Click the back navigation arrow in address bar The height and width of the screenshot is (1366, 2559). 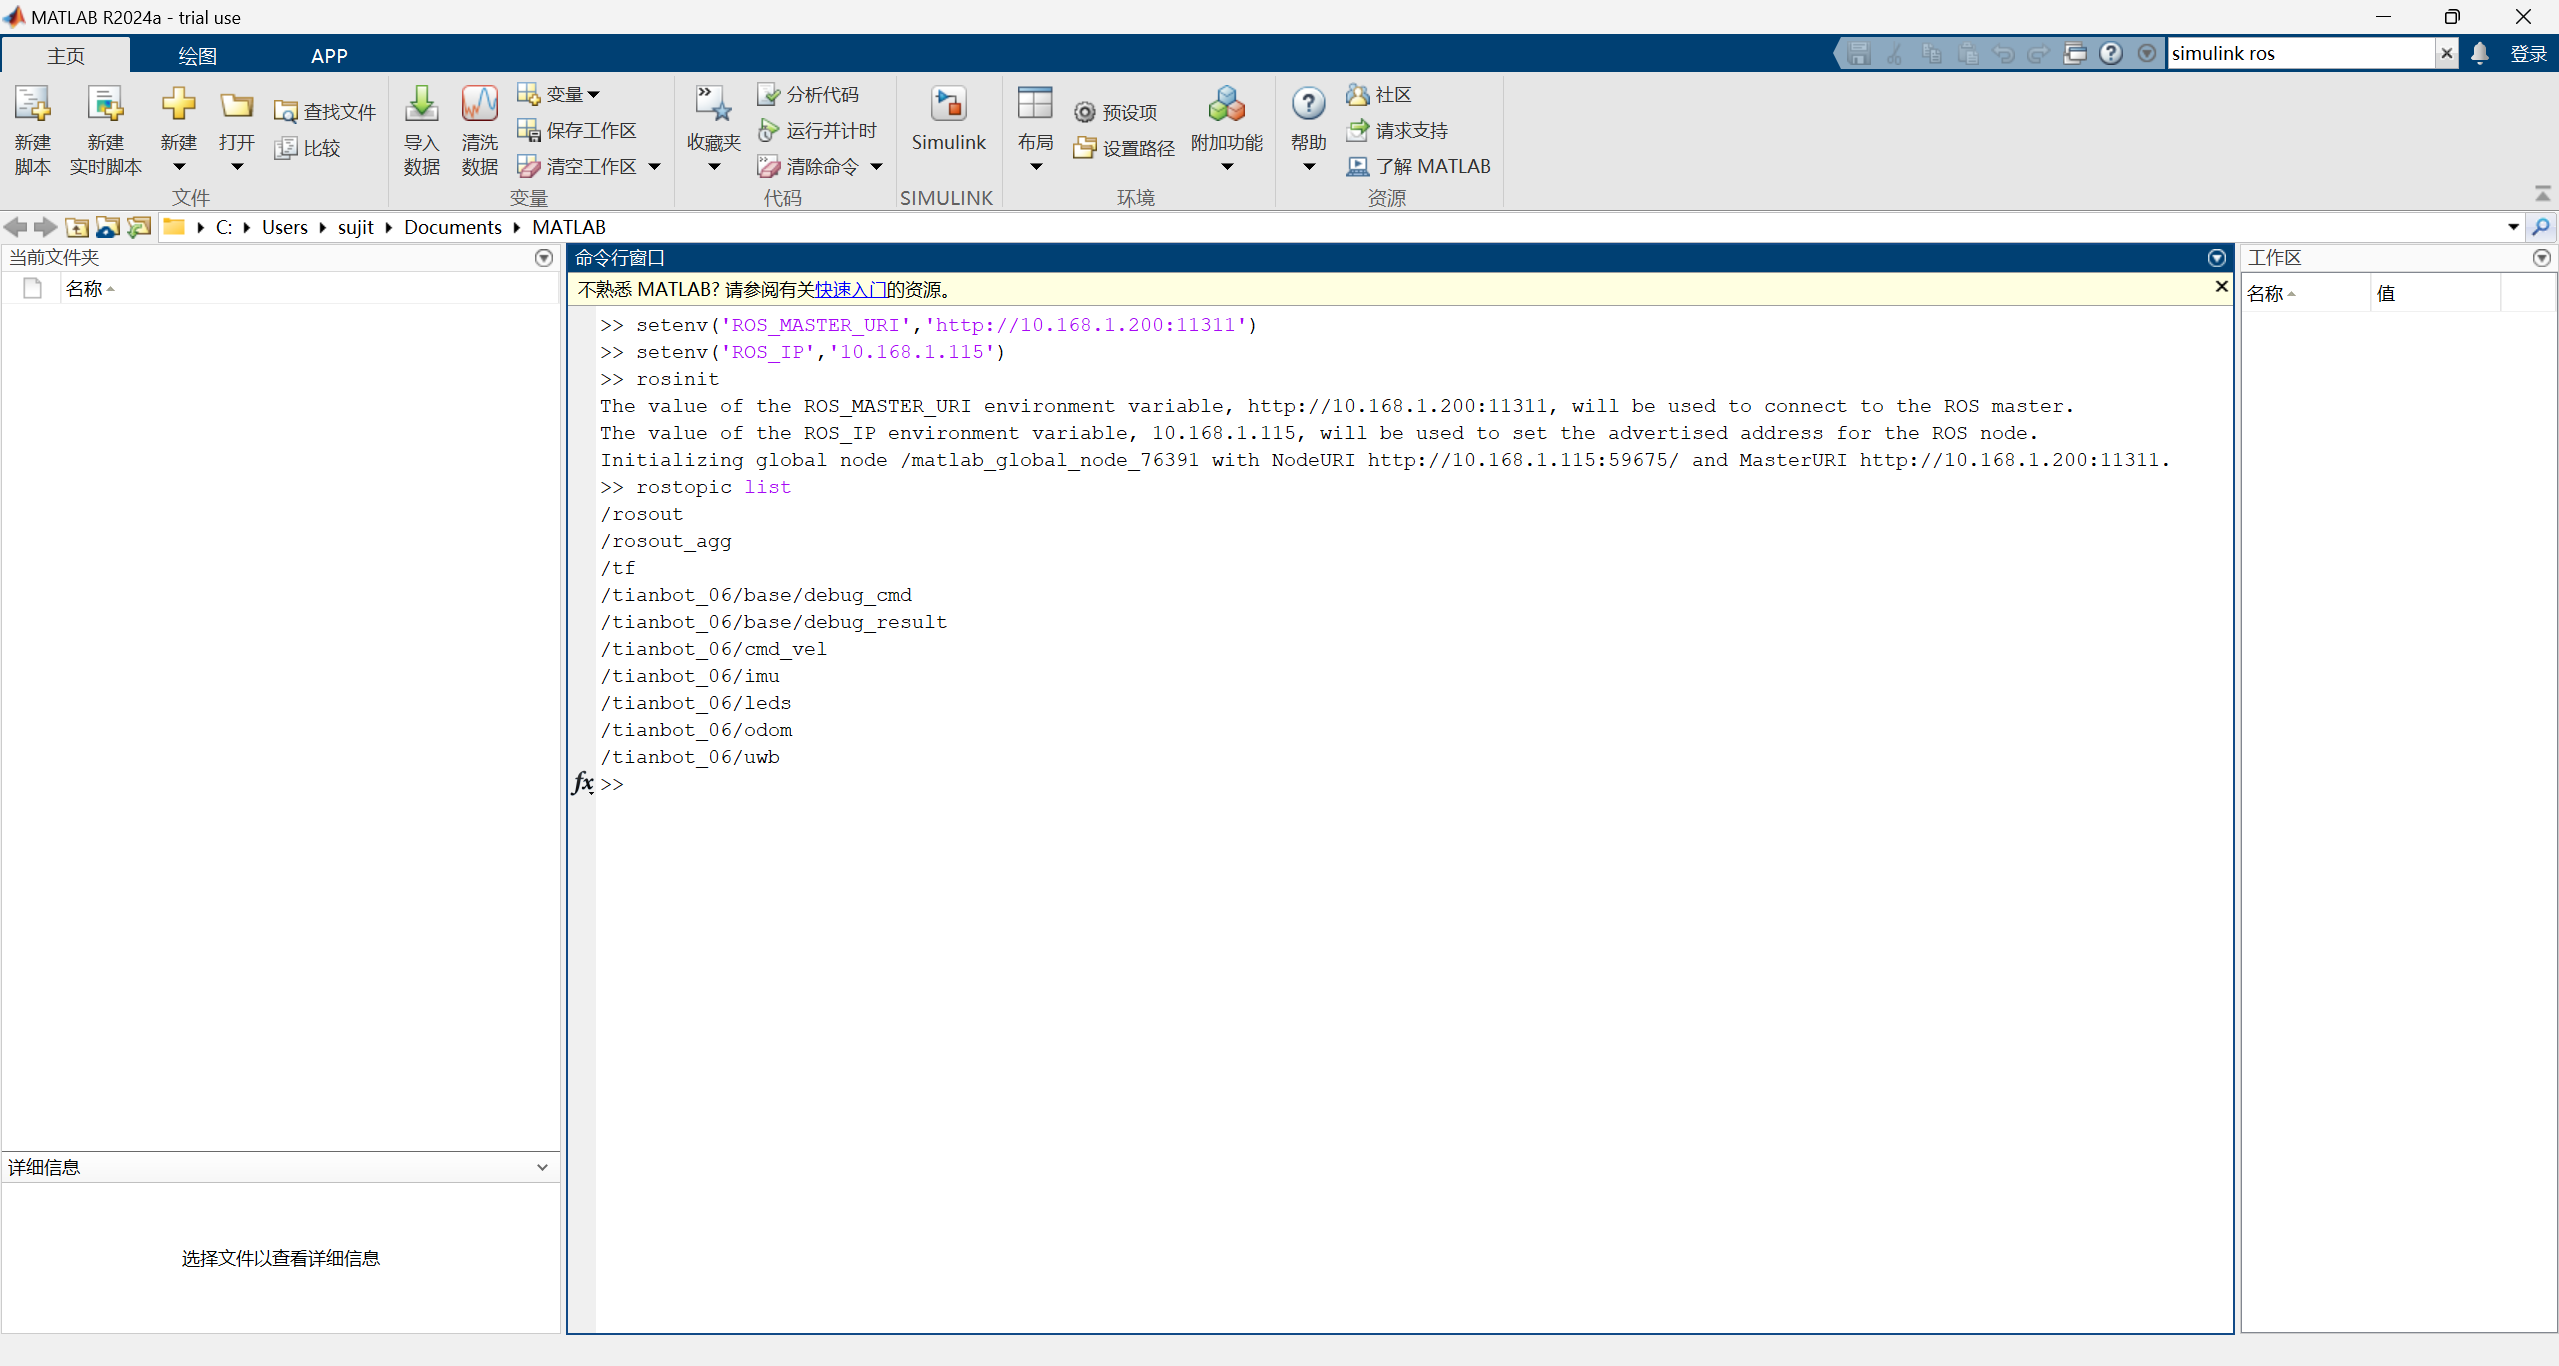click(x=15, y=227)
